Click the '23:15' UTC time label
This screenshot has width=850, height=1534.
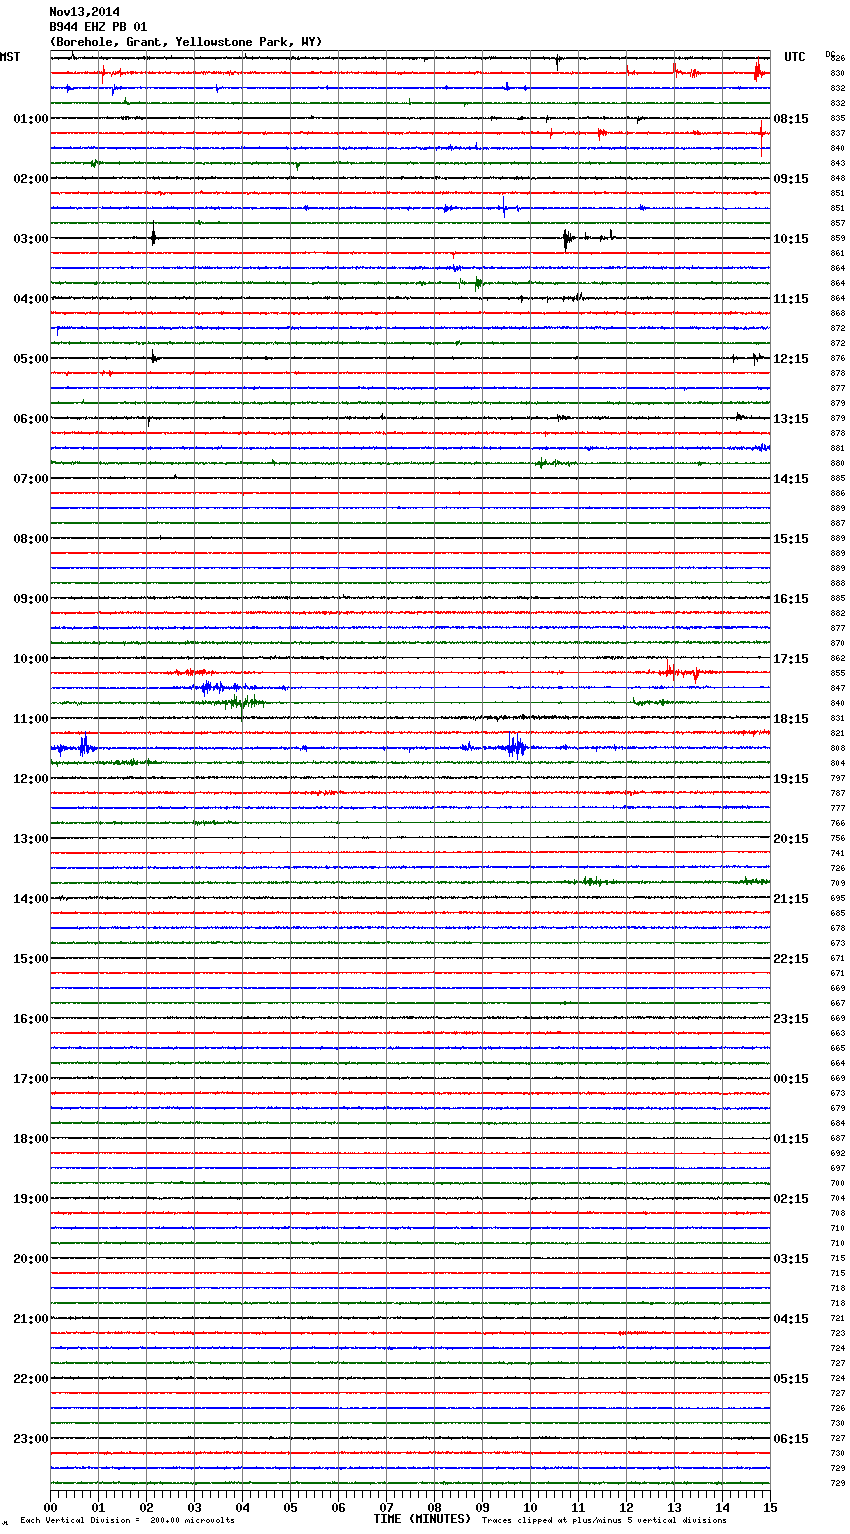click(791, 1019)
